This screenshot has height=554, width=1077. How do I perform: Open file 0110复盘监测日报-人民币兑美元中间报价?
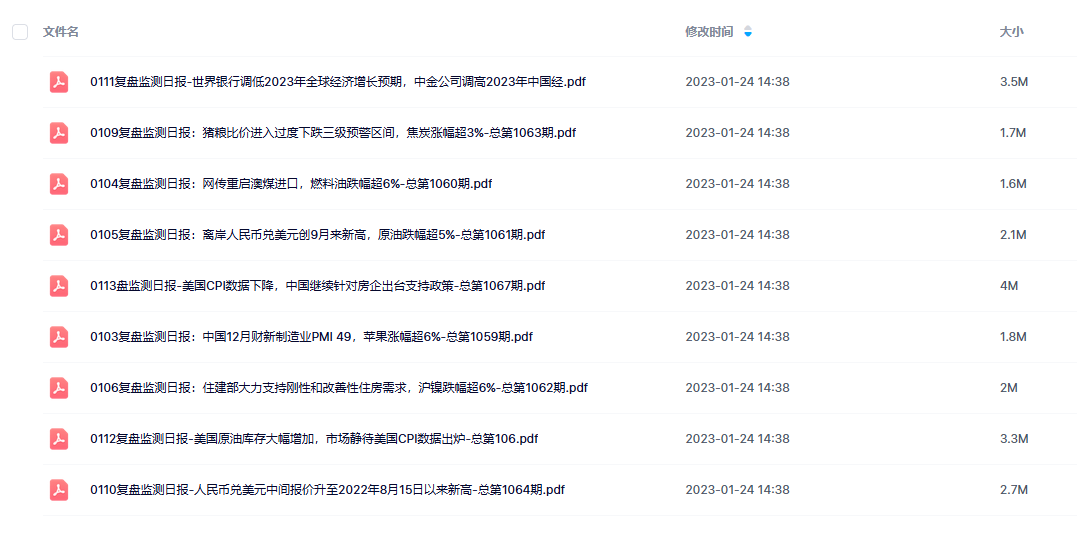(328, 490)
